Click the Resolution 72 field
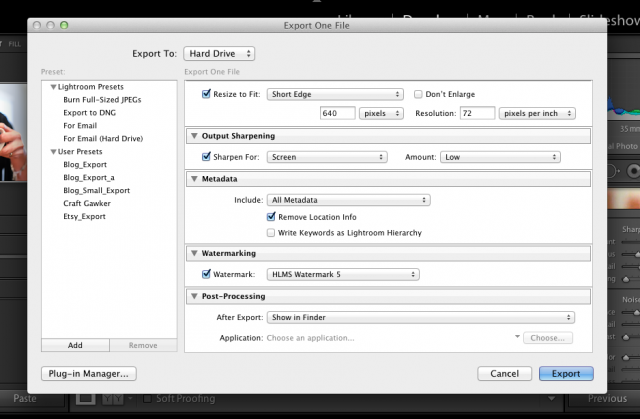The width and height of the screenshot is (640, 419). point(477,113)
